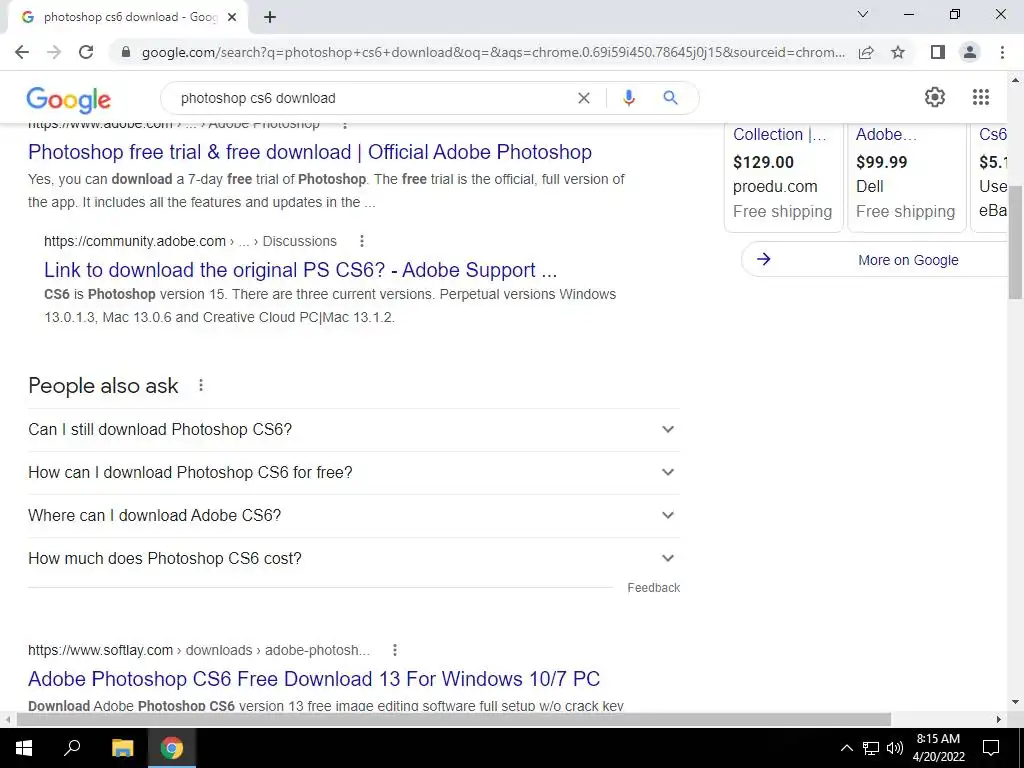Viewport: 1024px width, 768px height.
Task: Go to Google homepage via logo
Action: point(69,100)
